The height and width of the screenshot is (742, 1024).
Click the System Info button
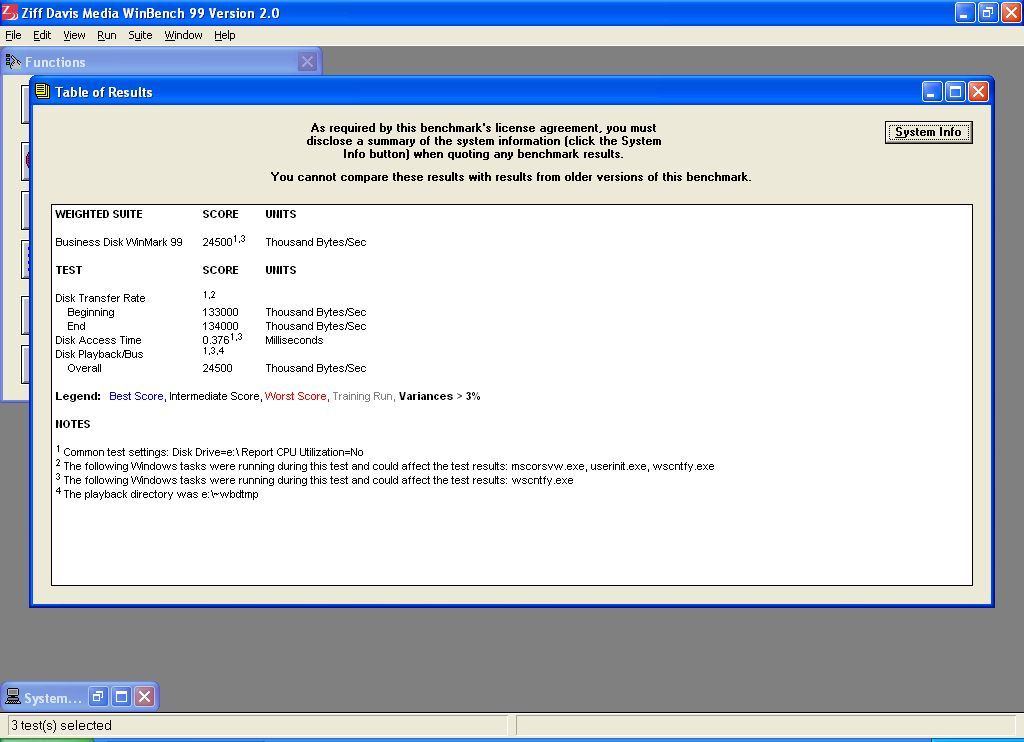click(x=928, y=132)
